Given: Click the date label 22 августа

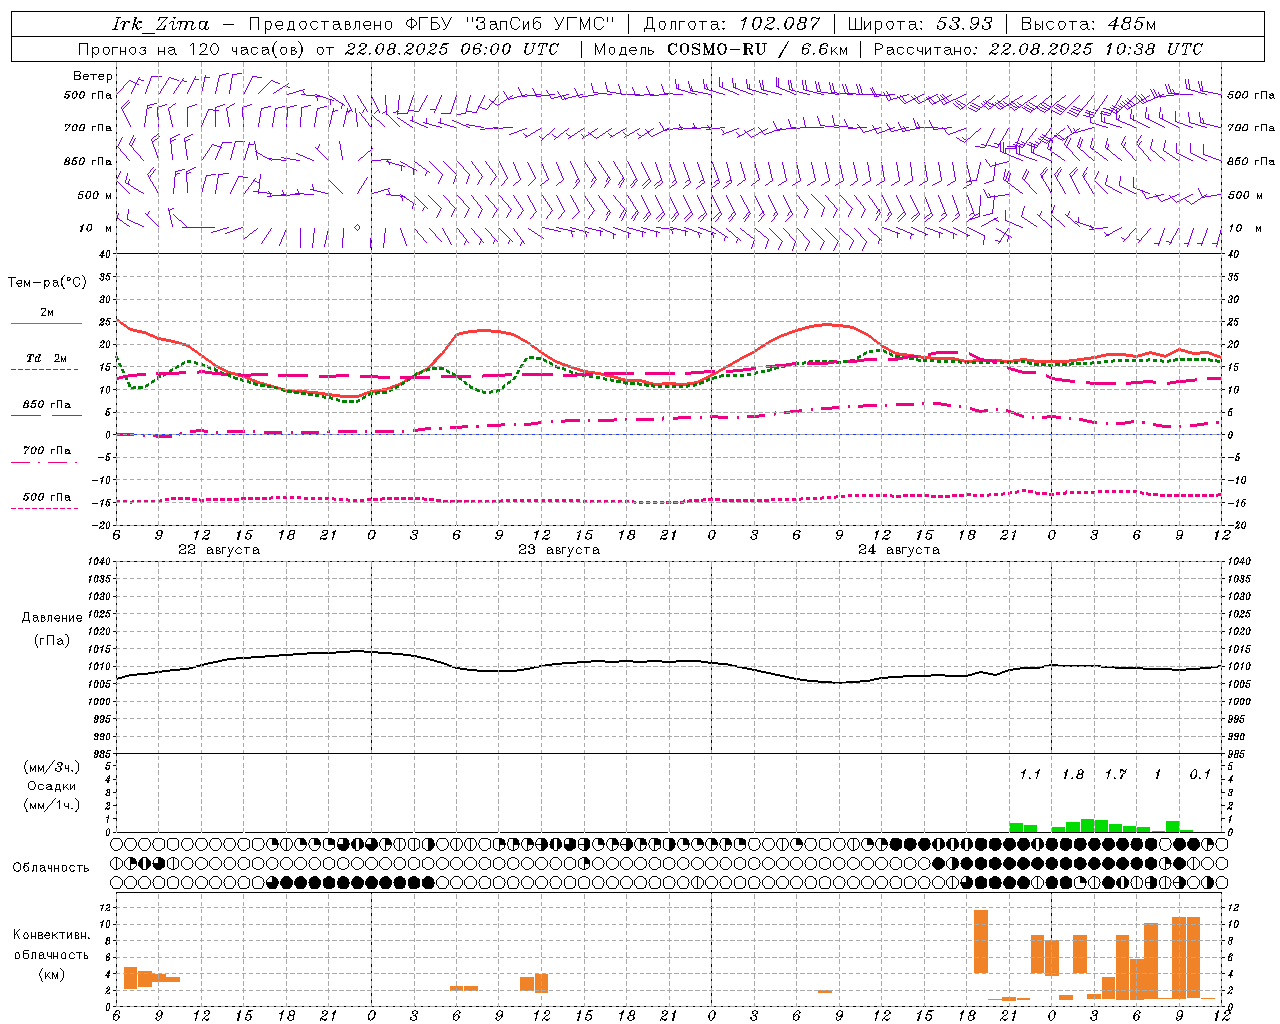Looking at the screenshot, I should (219, 550).
